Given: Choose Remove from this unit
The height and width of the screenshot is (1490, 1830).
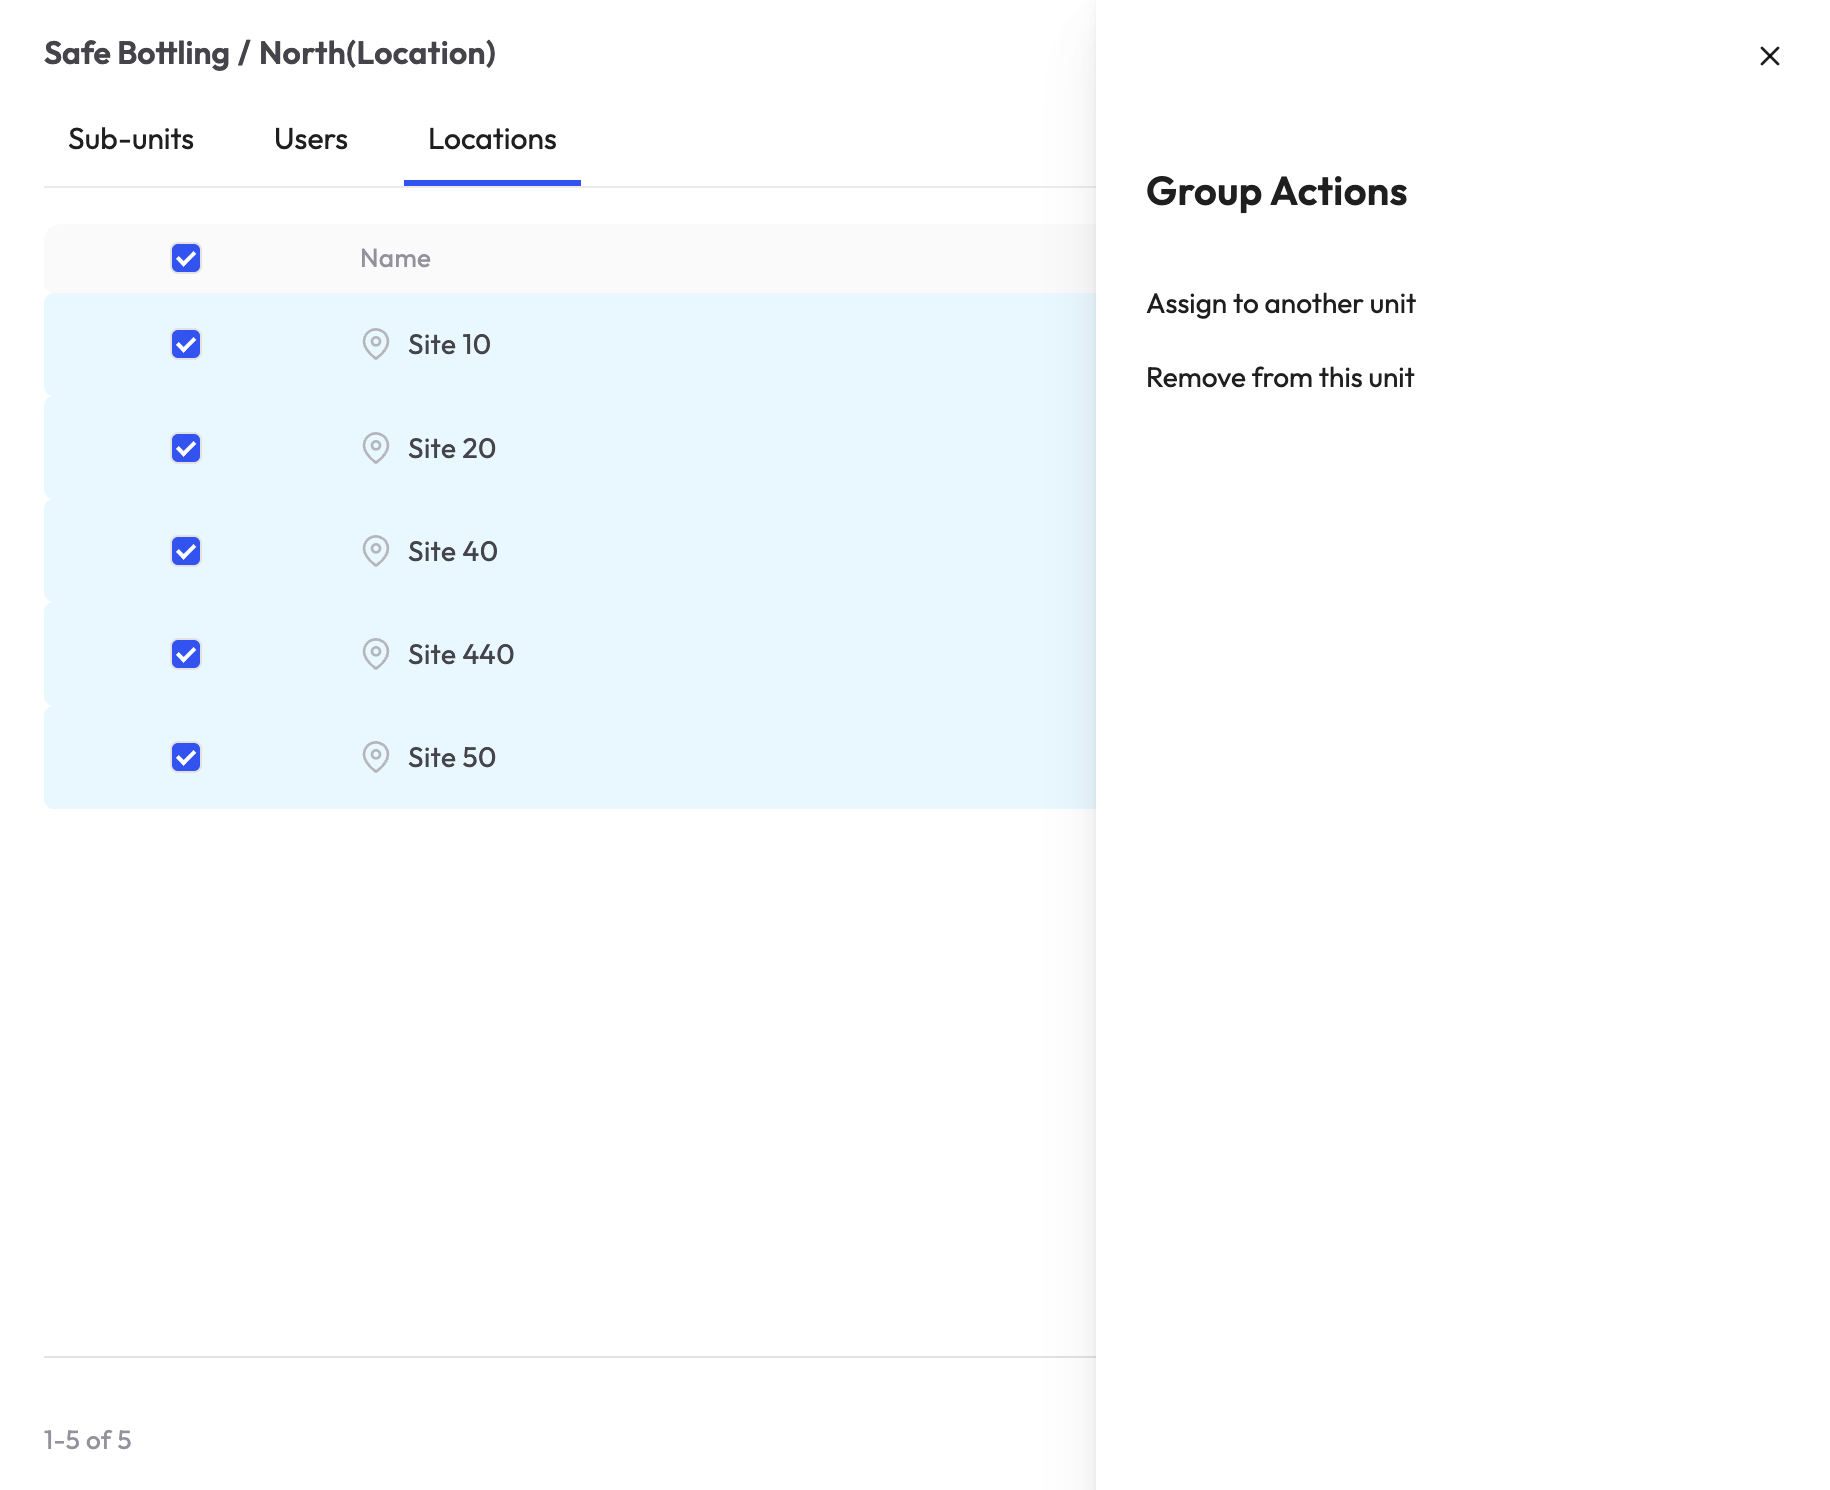Looking at the screenshot, I should point(1280,378).
